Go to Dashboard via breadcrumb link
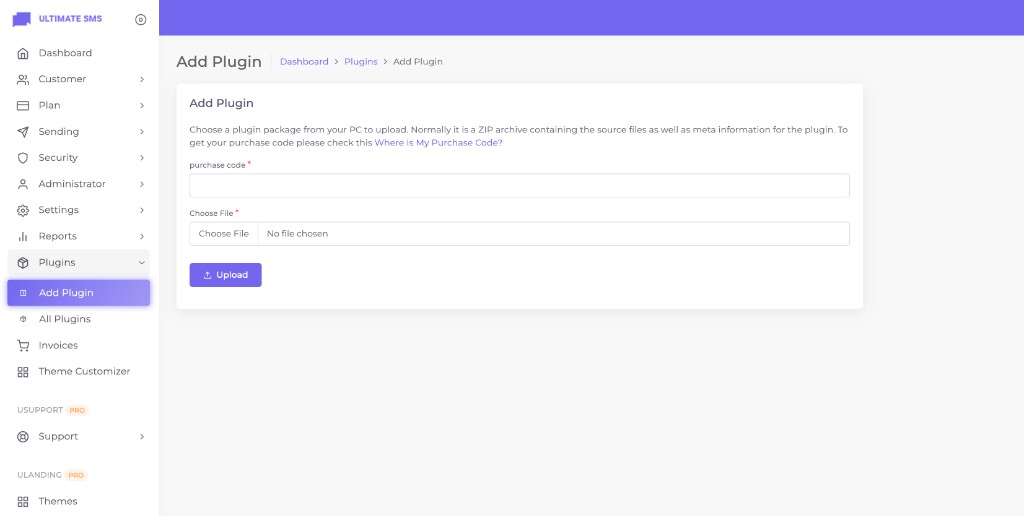The height and width of the screenshot is (516, 1024). click(304, 61)
